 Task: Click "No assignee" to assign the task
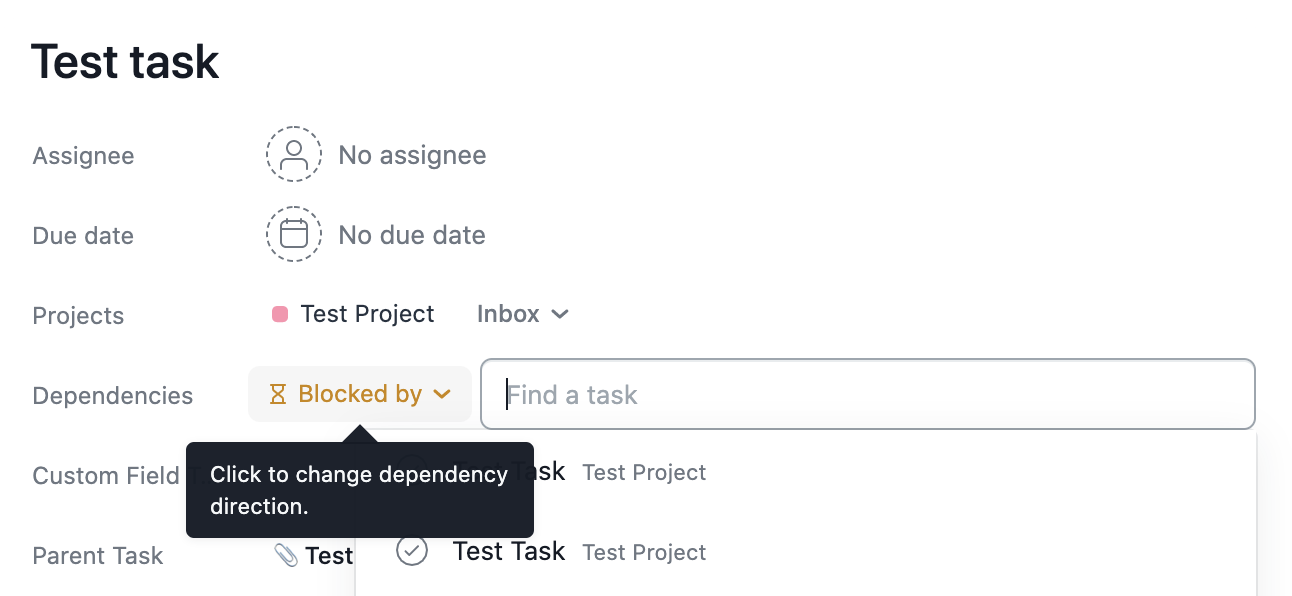pyautogui.click(x=412, y=155)
